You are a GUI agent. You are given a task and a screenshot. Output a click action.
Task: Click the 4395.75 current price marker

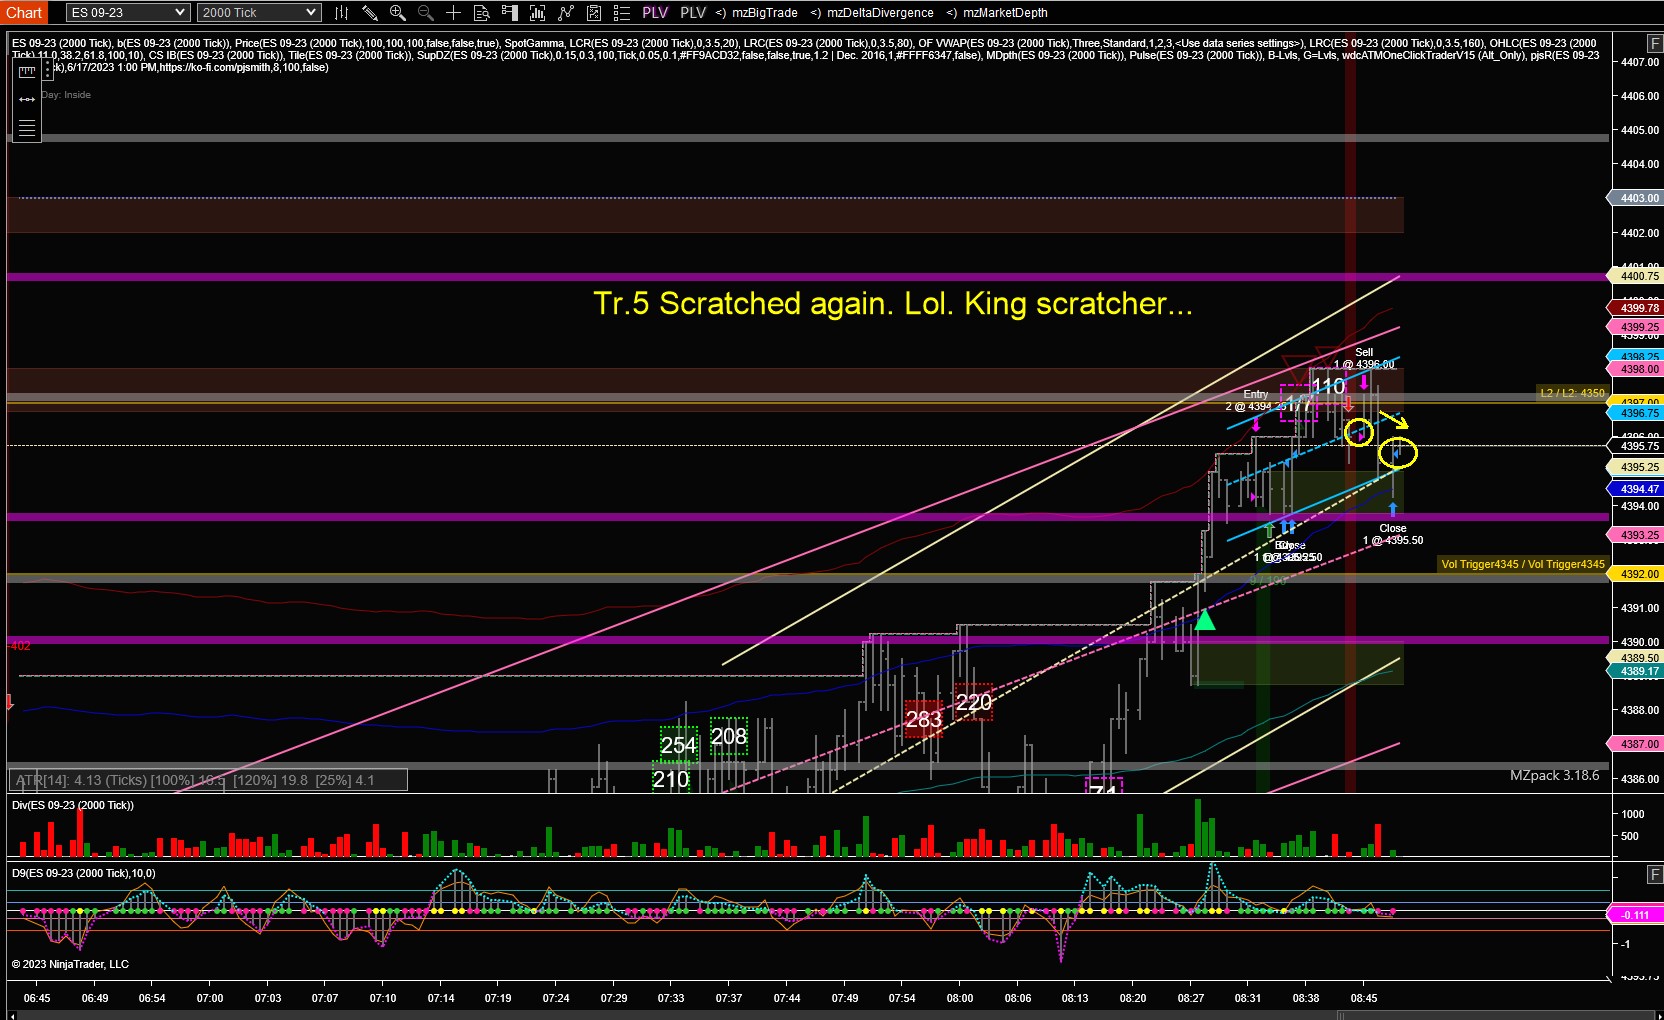pyautogui.click(x=1636, y=446)
